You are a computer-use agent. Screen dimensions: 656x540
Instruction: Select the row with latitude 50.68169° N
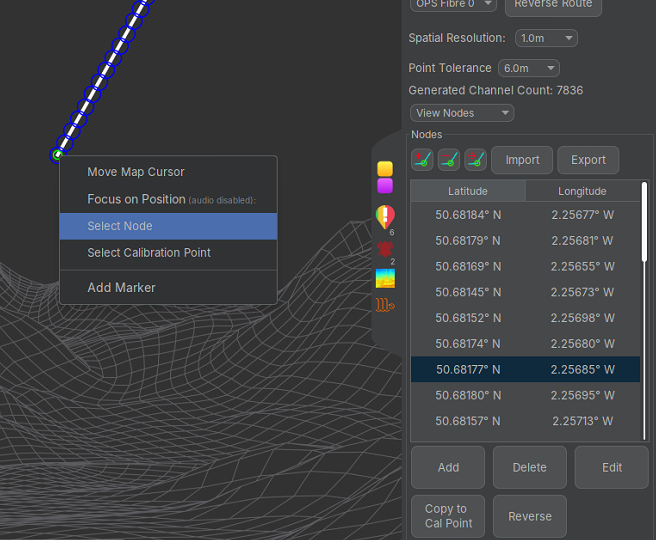point(525,266)
